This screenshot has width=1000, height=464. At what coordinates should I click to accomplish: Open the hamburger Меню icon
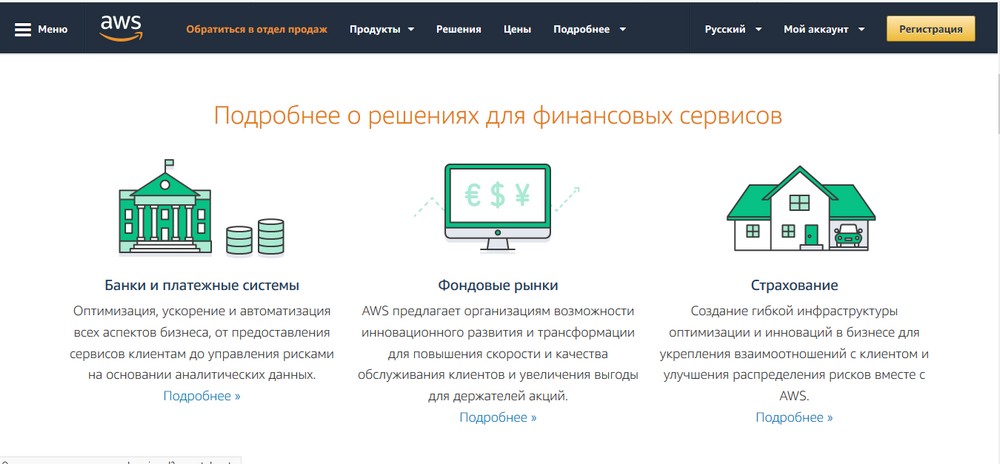tap(23, 29)
